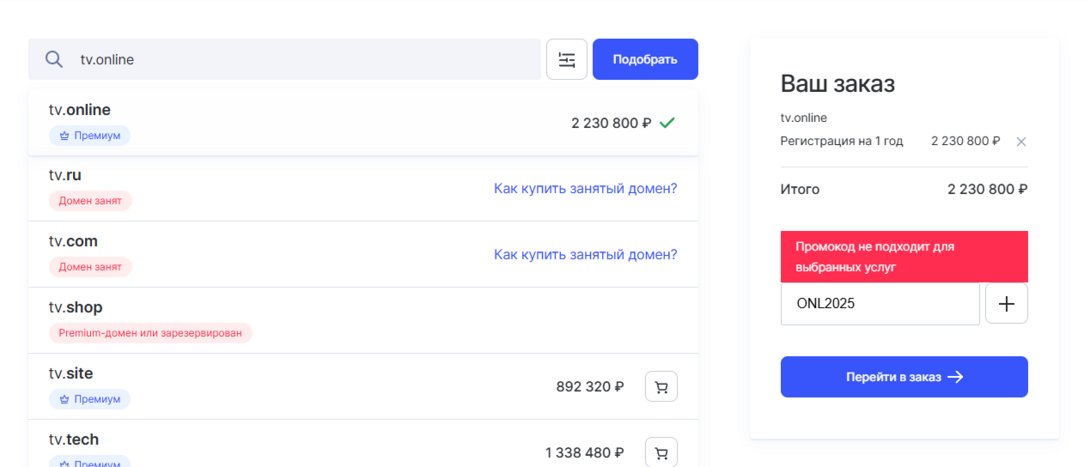The height and width of the screenshot is (467, 1090).
Task: Click the 'Домен занят' badge under tv.ru
Action: point(90,201)
